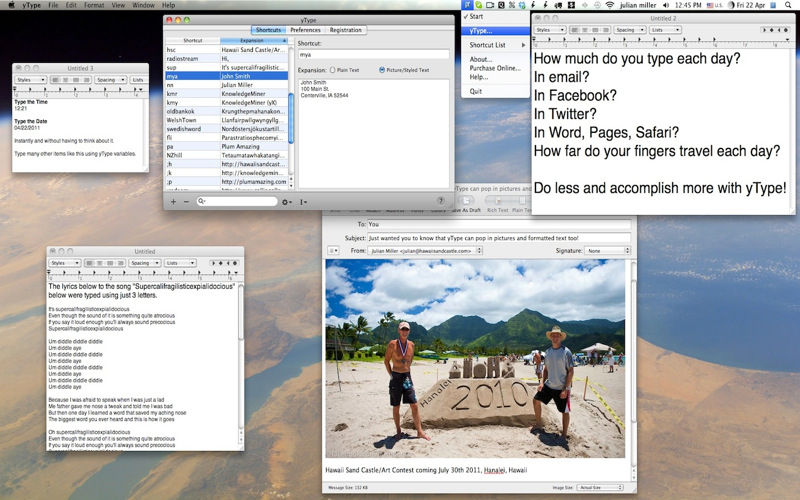The image size is (800, 500).
Task: Click the add shortcut plus button
Action: pyautogui.click(x=173, y=202)
